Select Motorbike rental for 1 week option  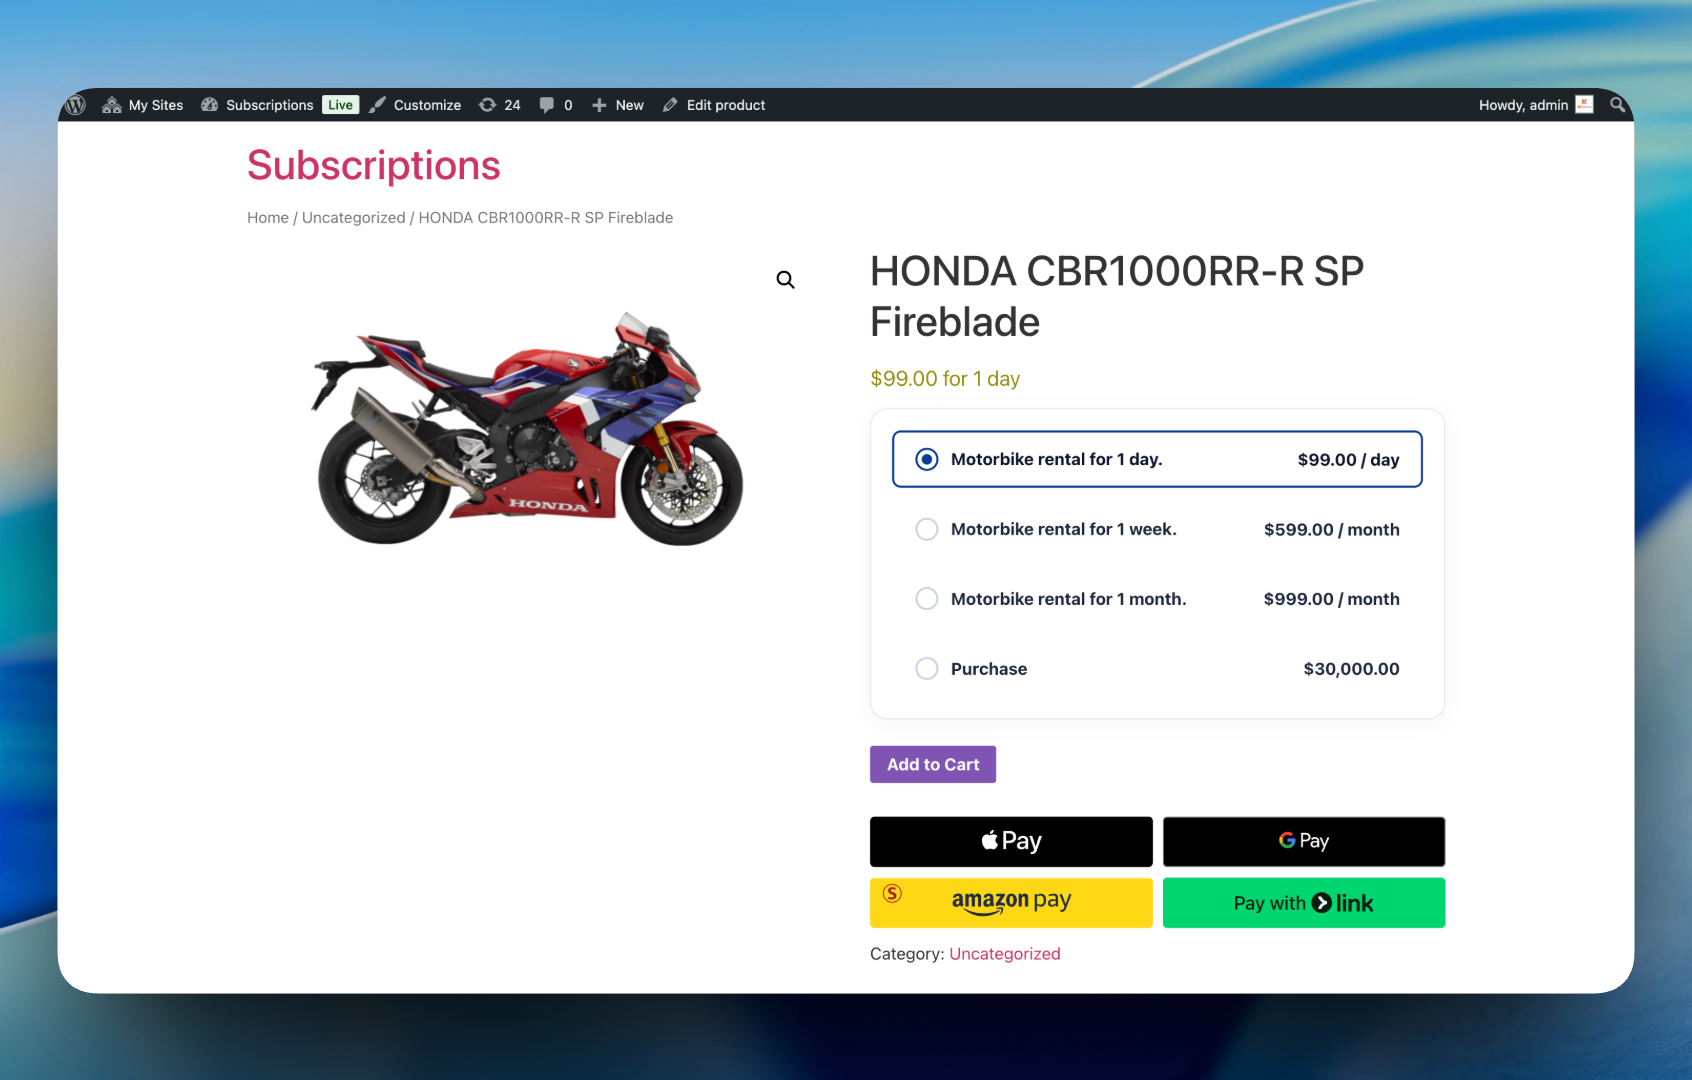[x=1157, y=529]
